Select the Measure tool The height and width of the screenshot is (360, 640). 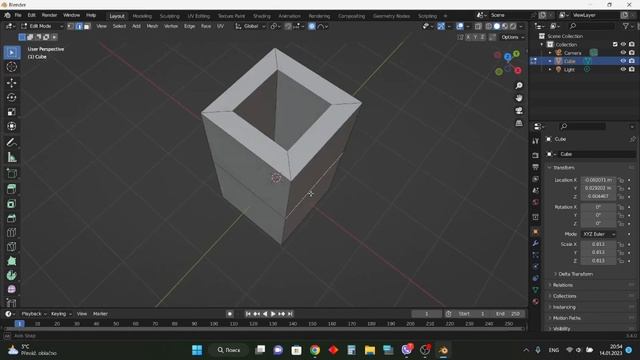[11, 157]
